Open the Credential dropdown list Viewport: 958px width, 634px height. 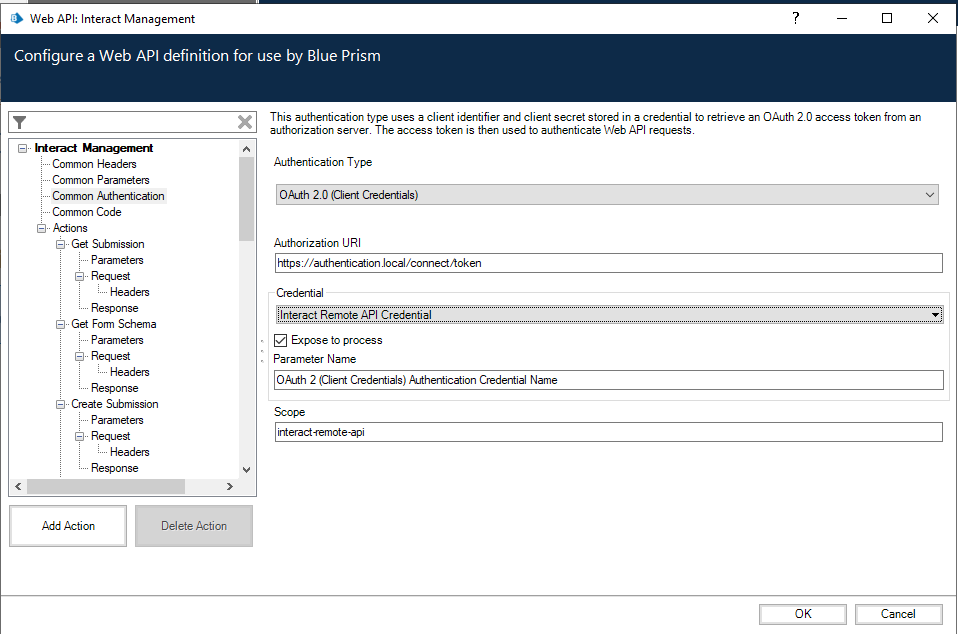pos(609,315)
